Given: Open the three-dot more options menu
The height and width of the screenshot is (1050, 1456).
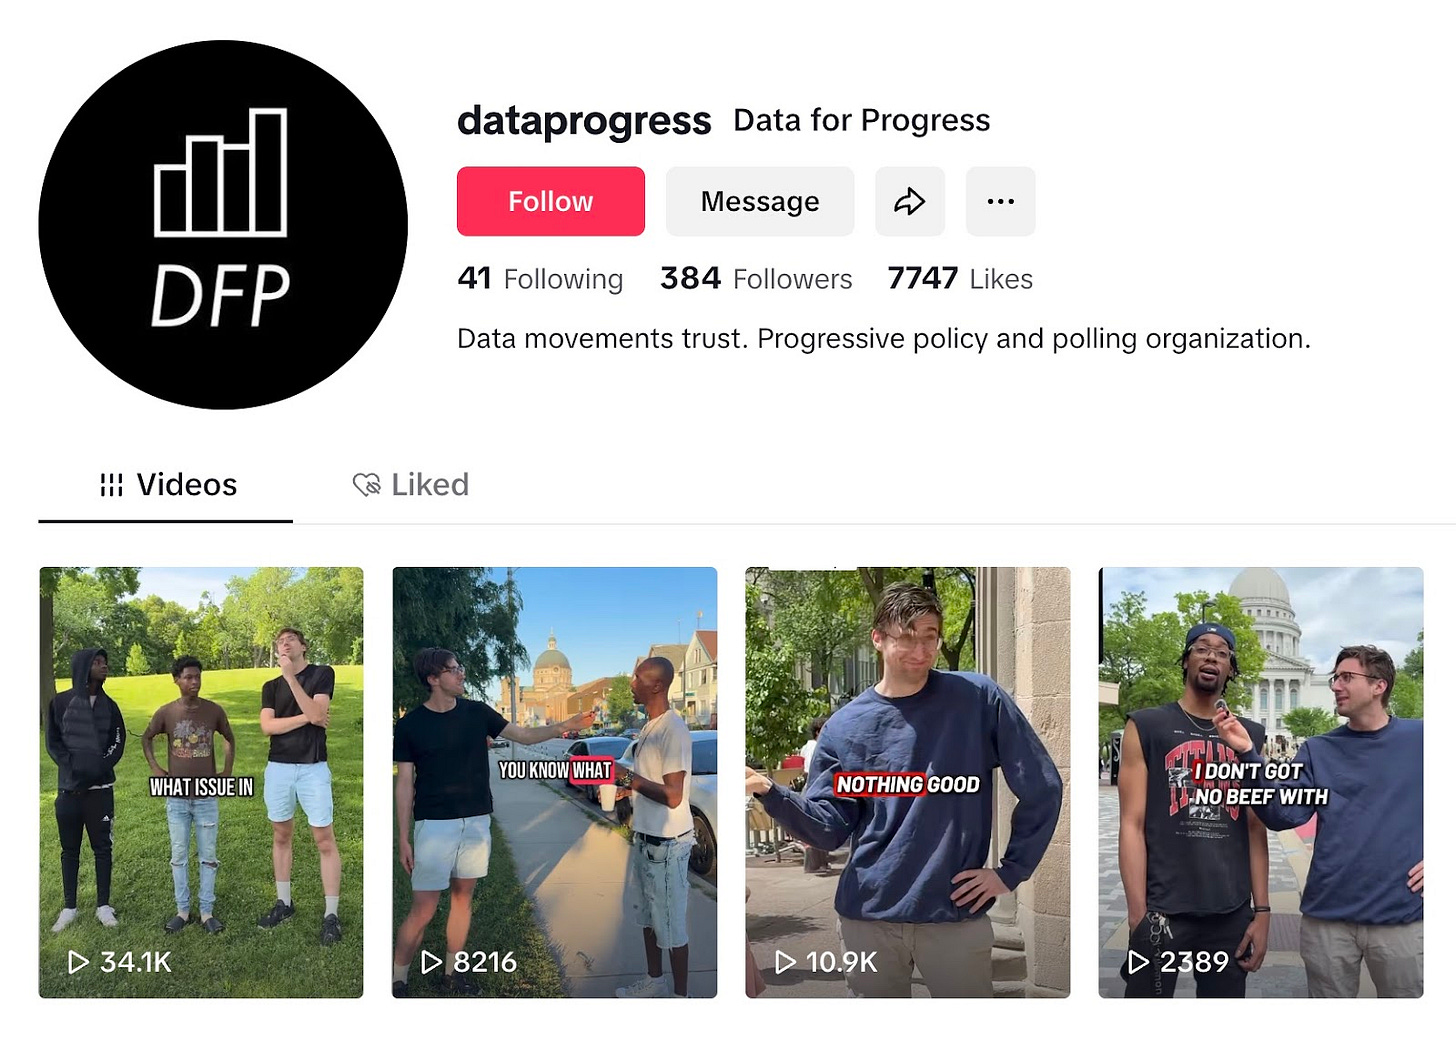Looking at the screenshot, I should pyautogui.click(x=1000, y=202).
